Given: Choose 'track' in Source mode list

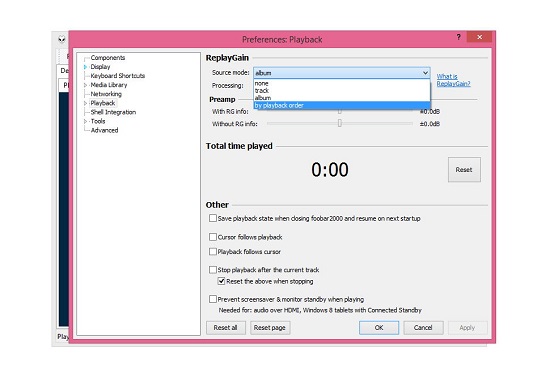Looking at the screenshot, I should coord(342,90).
